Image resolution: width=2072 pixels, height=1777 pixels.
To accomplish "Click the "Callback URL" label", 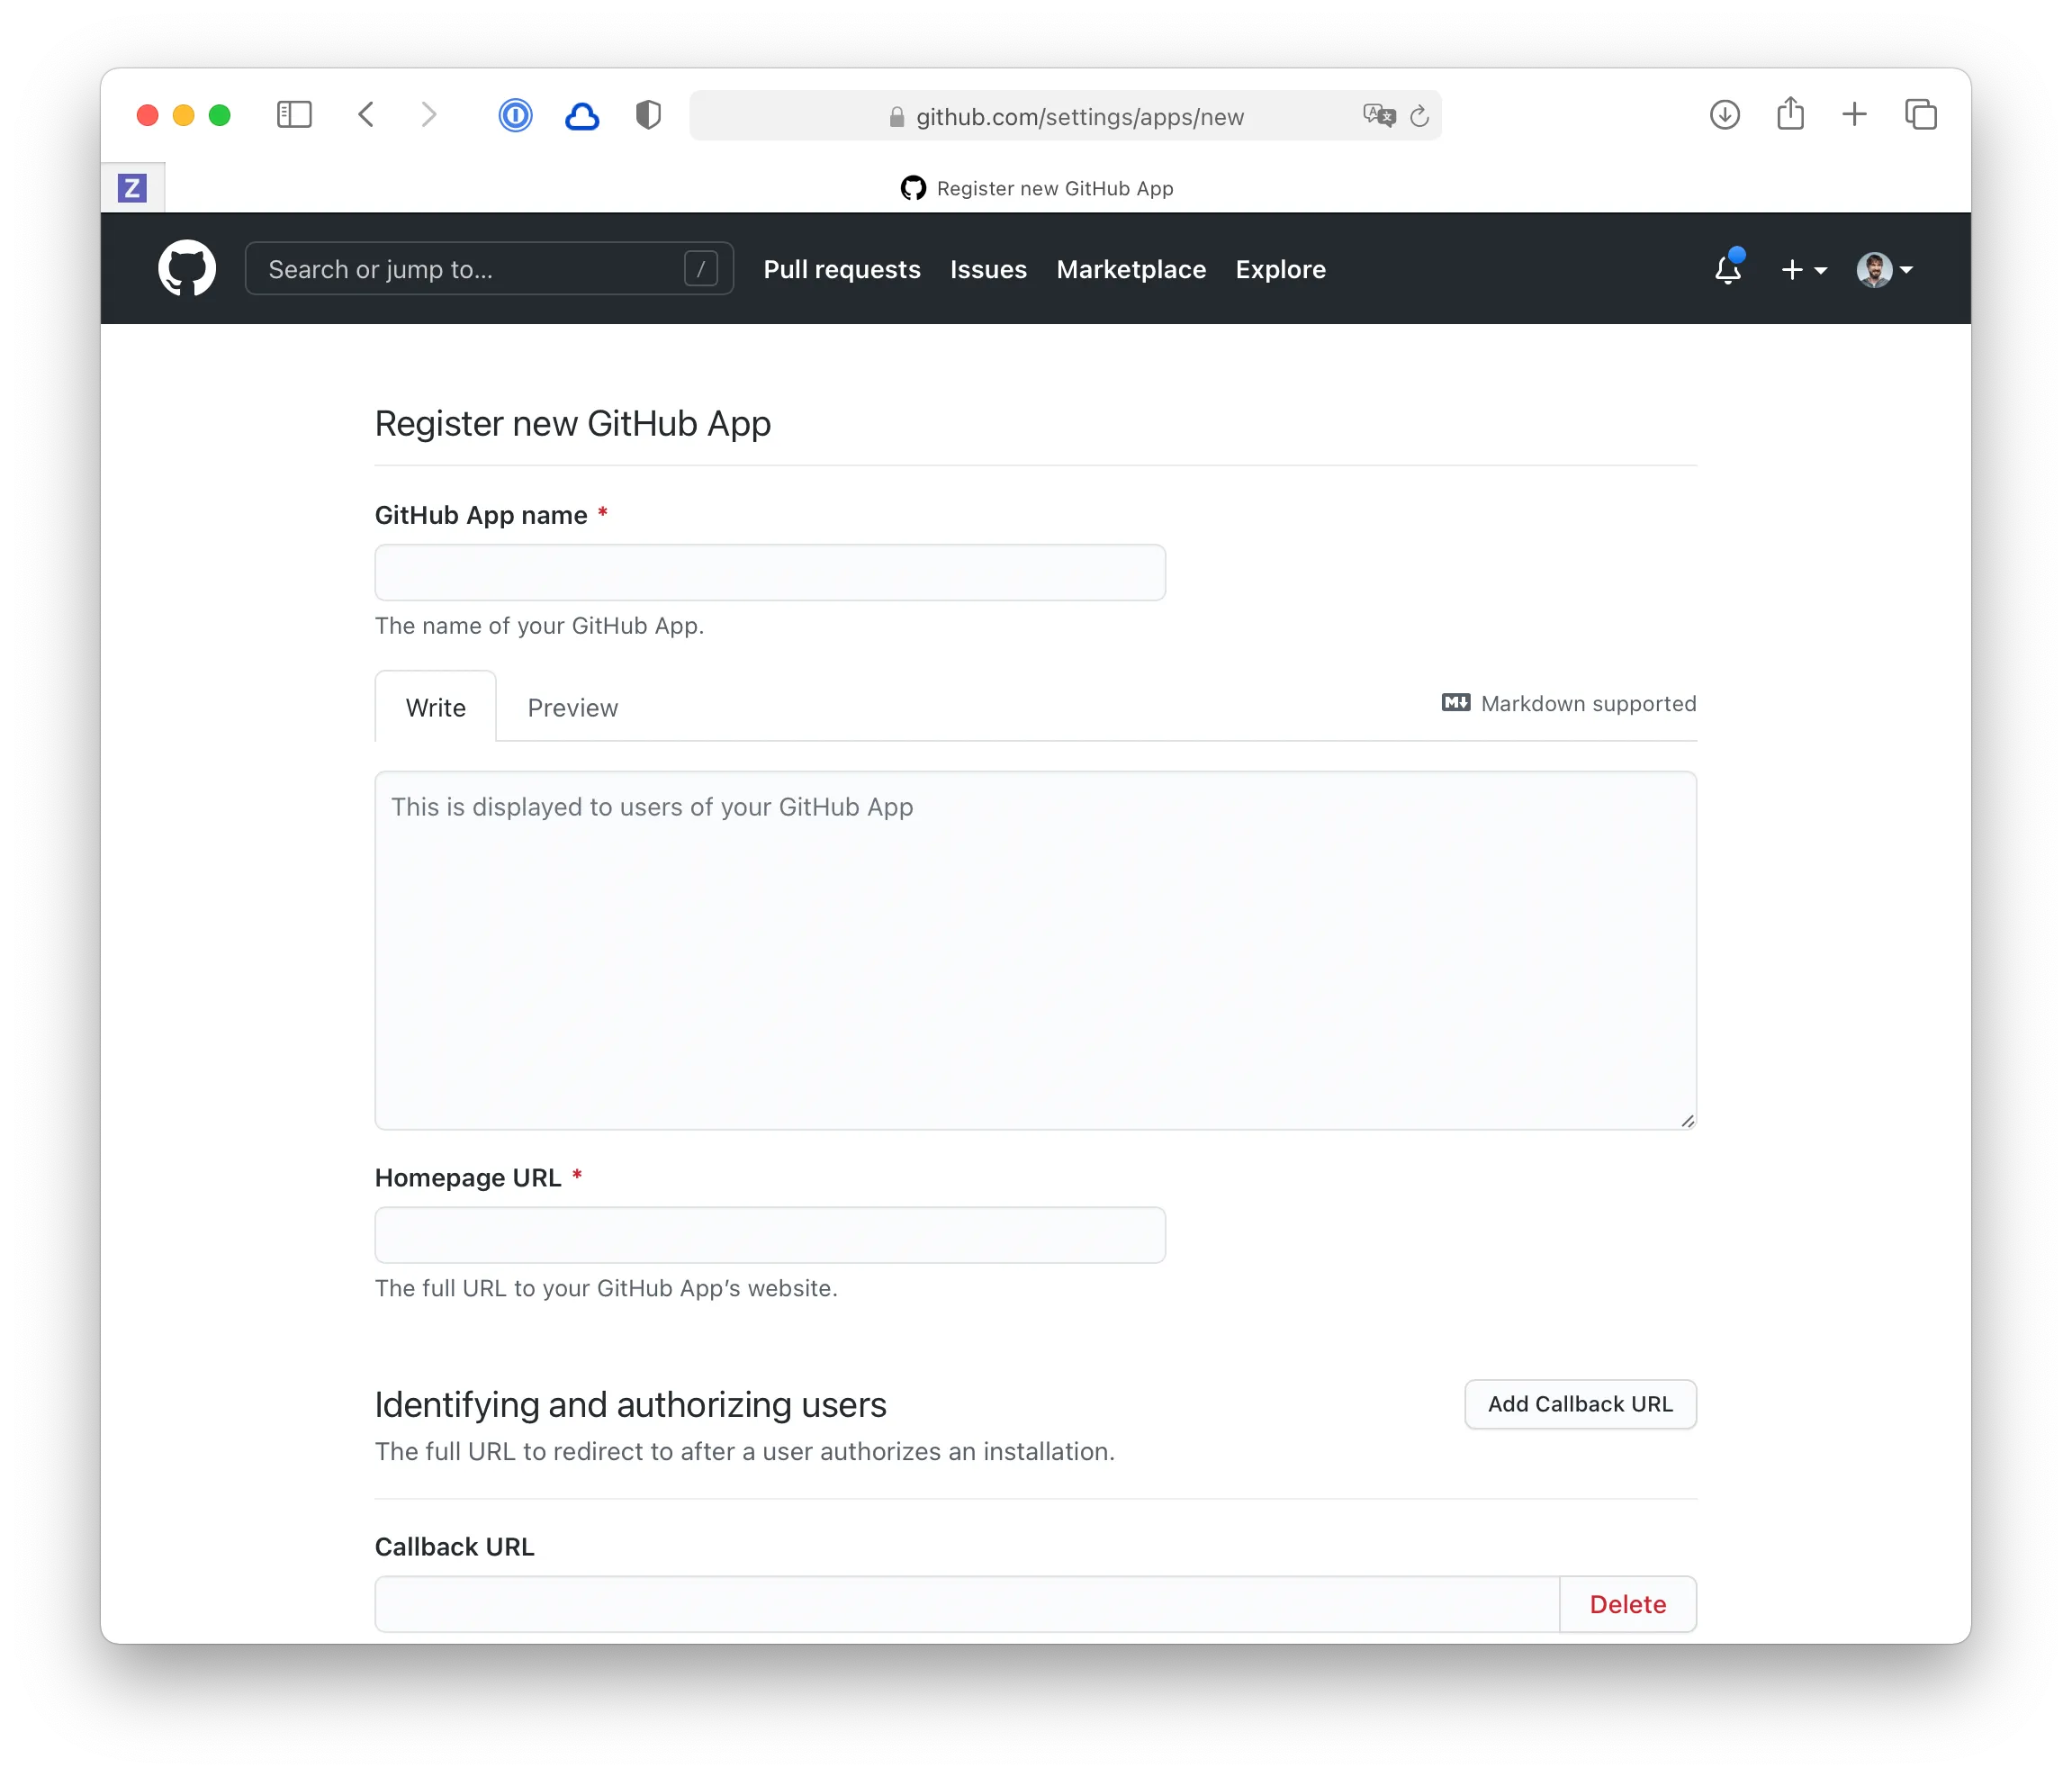I will (454, 1546).
